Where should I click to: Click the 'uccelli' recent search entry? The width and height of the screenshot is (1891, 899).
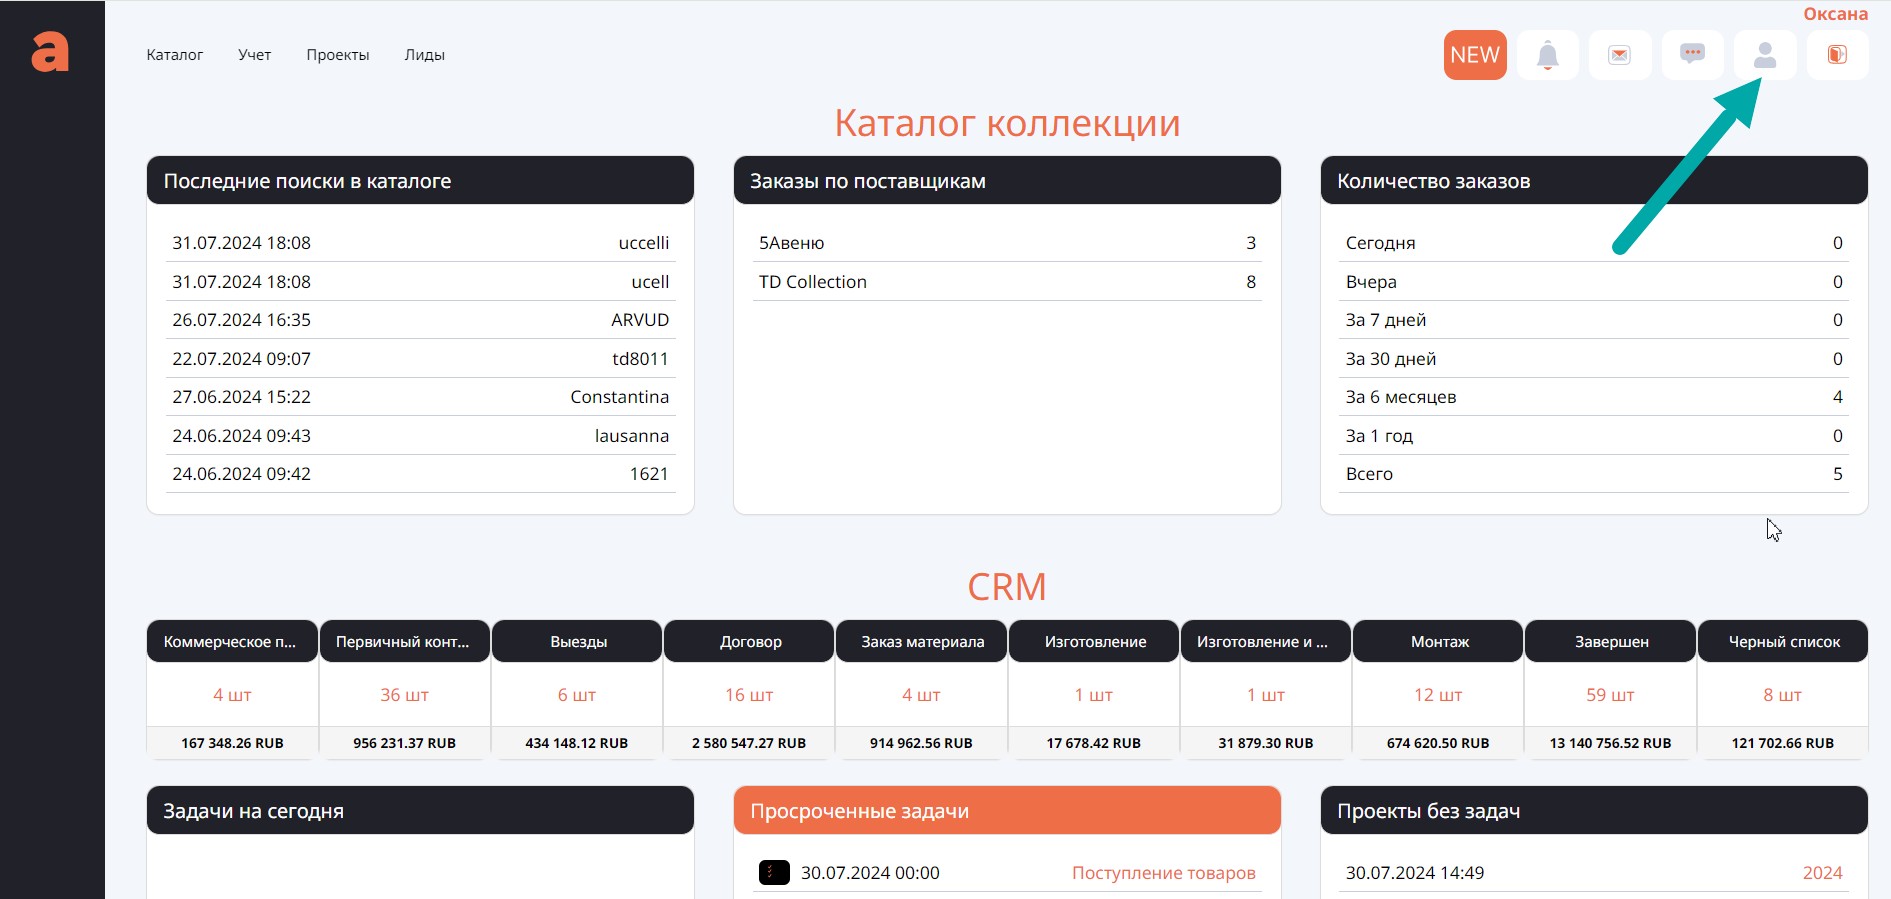pyautogui.click(x=643, y=243)
